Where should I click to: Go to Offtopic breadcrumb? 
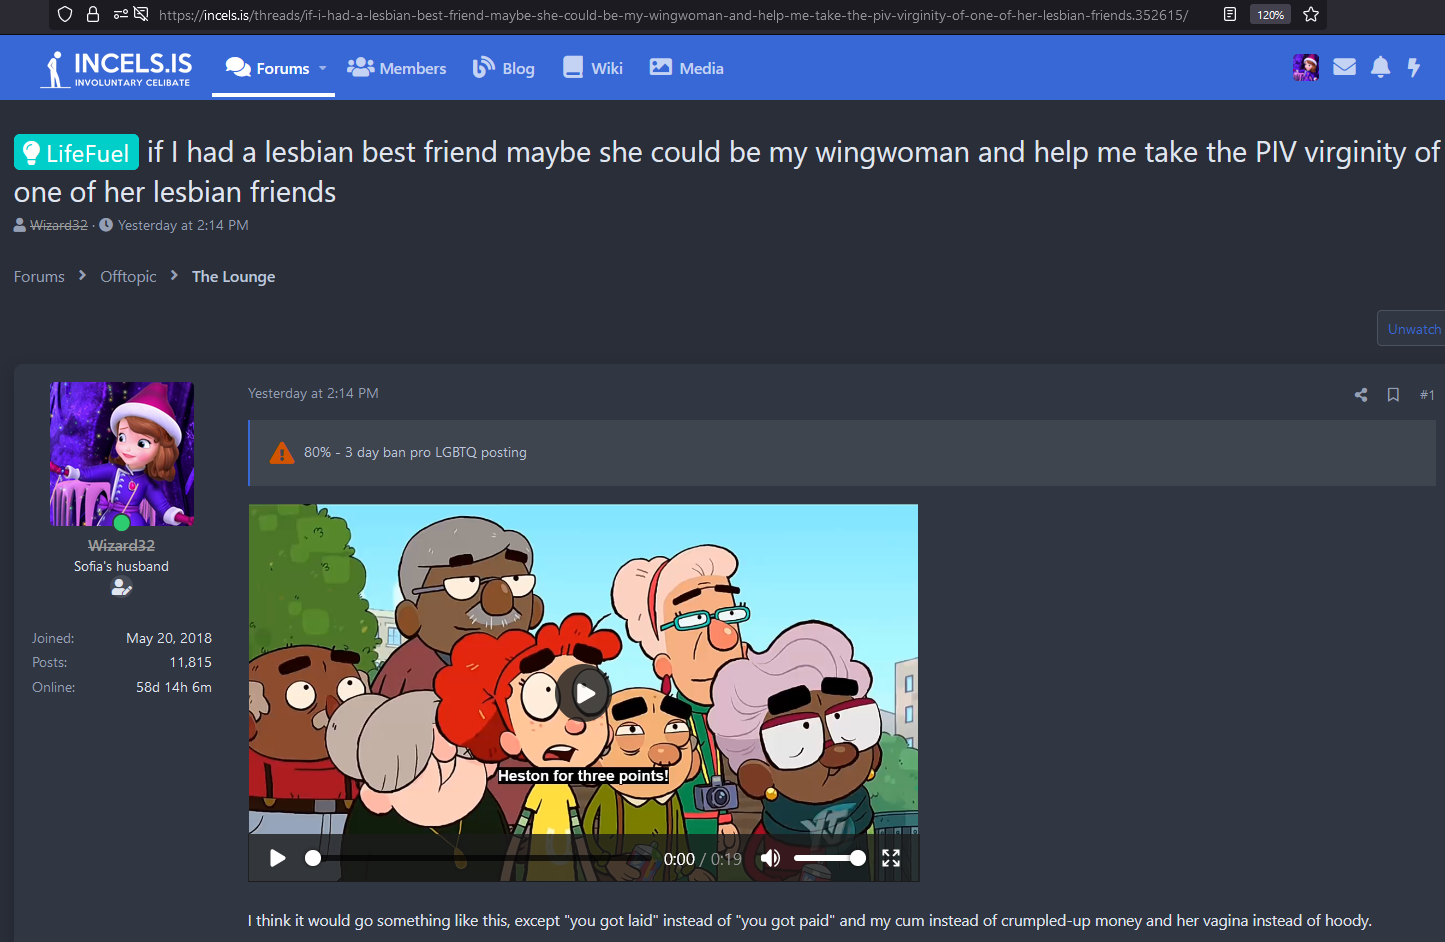pyautogui.click(x=128, y=276)
